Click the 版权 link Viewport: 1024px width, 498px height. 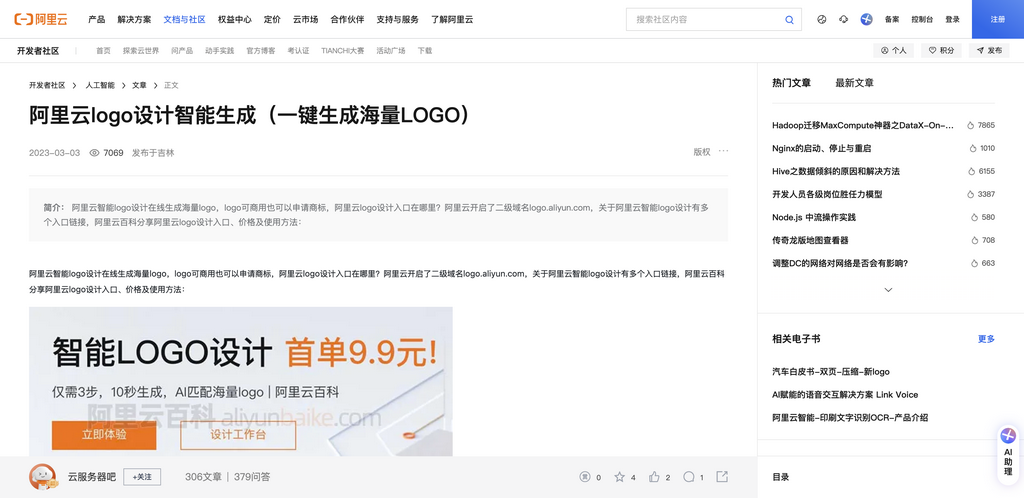pyautogui.click(x=702, y=152)
